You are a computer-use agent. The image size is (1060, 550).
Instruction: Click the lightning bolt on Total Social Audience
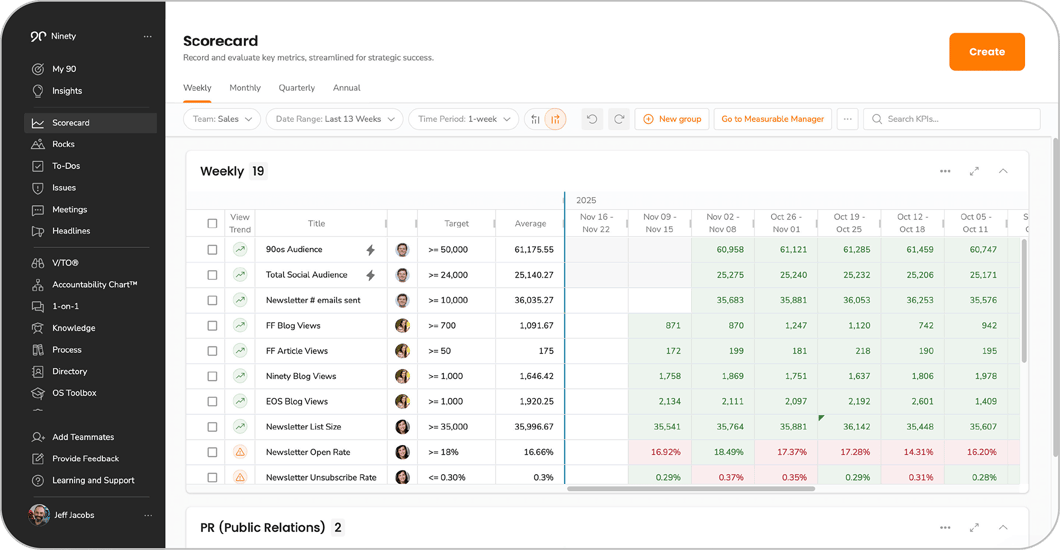tap(370, 275)
